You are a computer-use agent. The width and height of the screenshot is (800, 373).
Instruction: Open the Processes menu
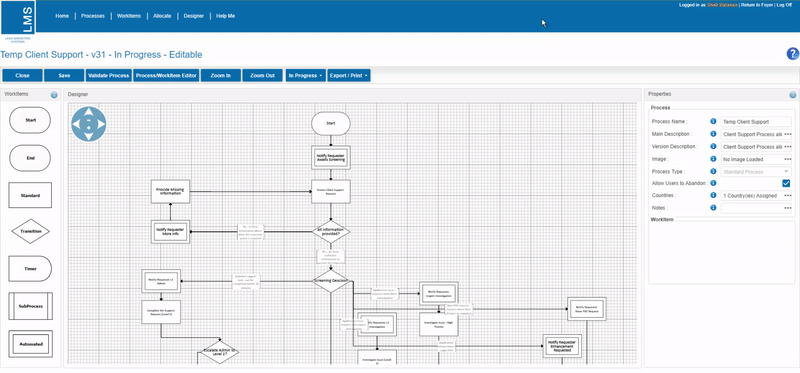click(93, 16)
